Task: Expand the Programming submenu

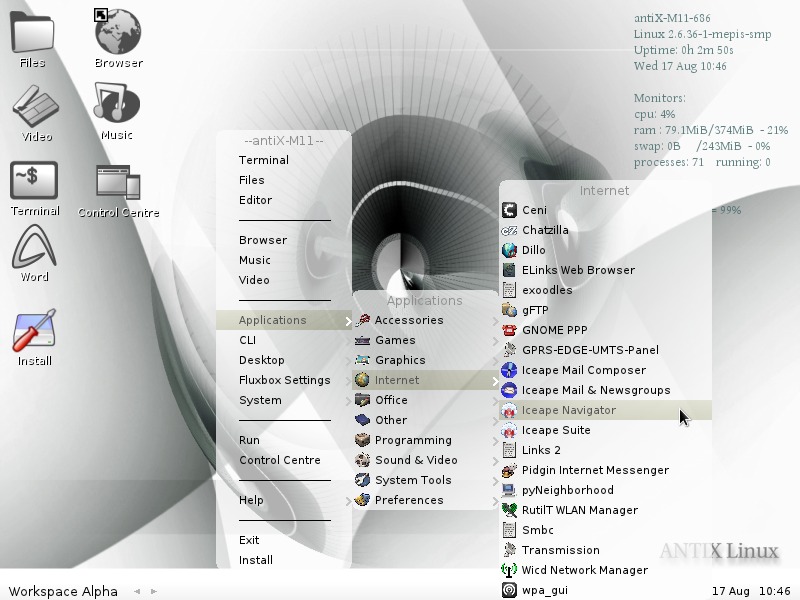Action: pos(426,440)
